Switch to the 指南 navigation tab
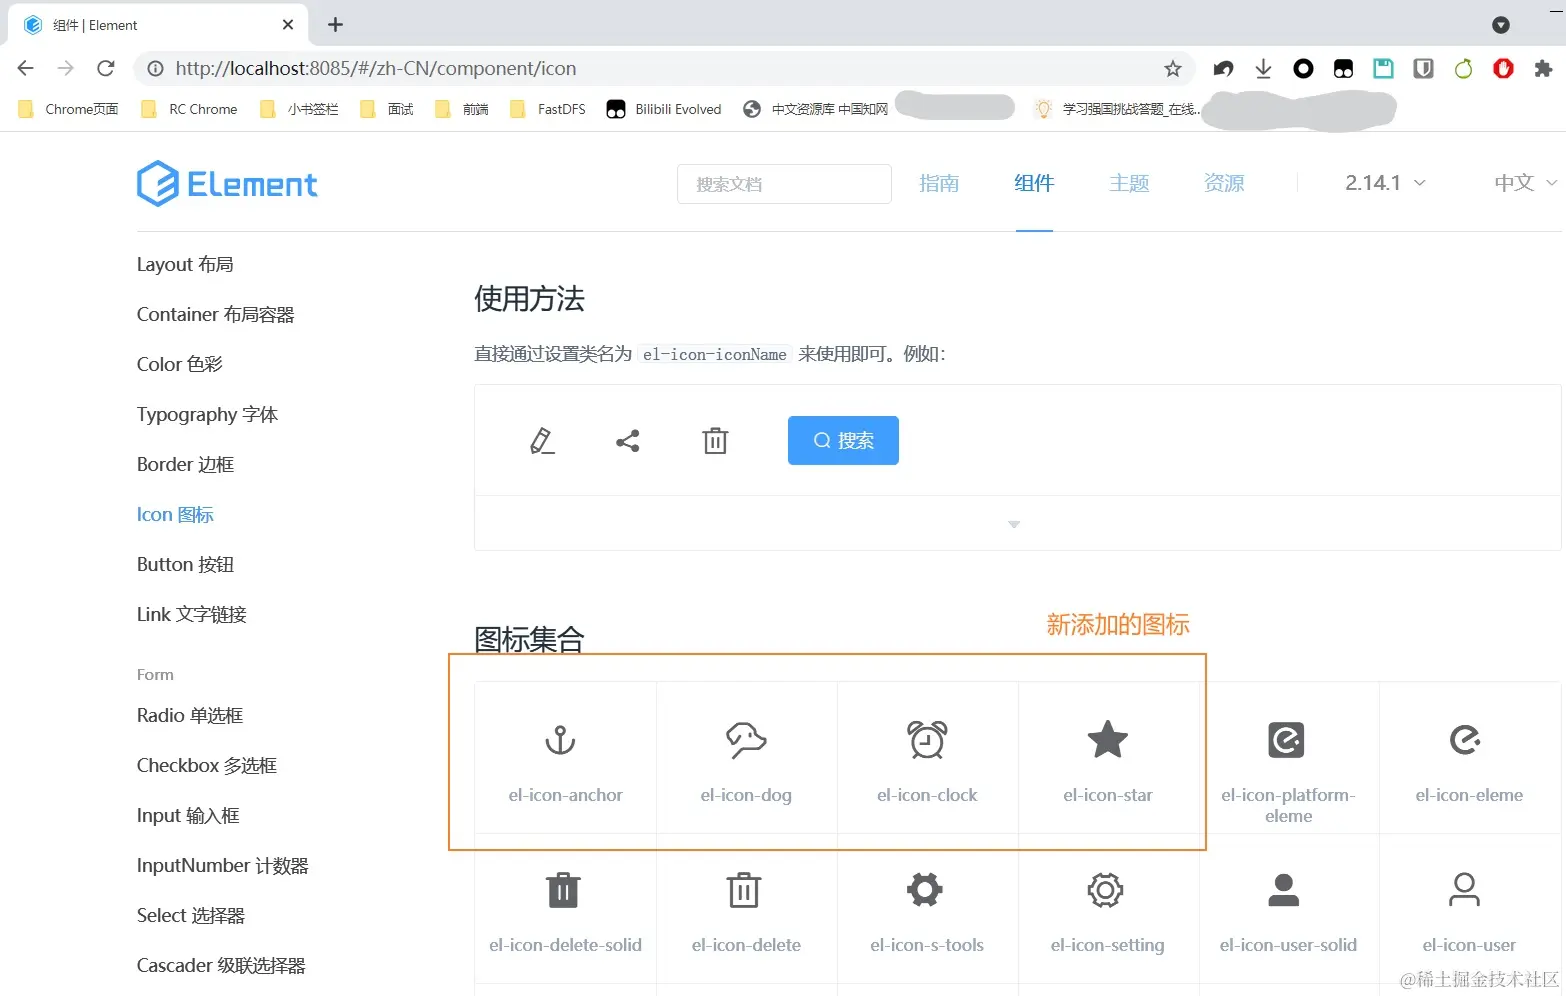 pyautogui.click(x=939, y=183)
